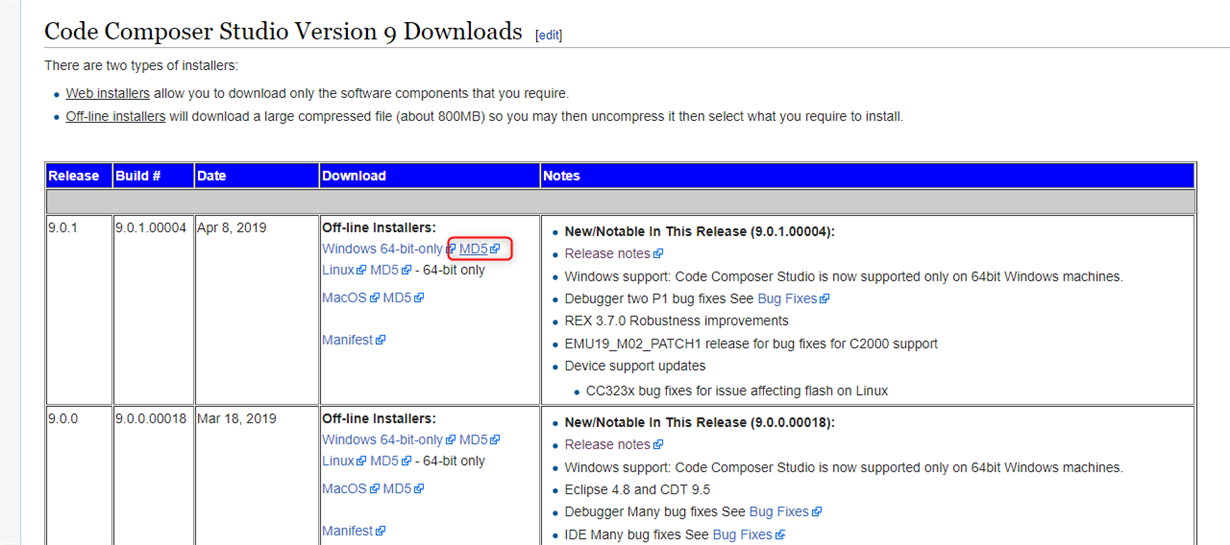The image size is (1230, 545).
Task: Click the Build # column header
Action: point(153,175)
